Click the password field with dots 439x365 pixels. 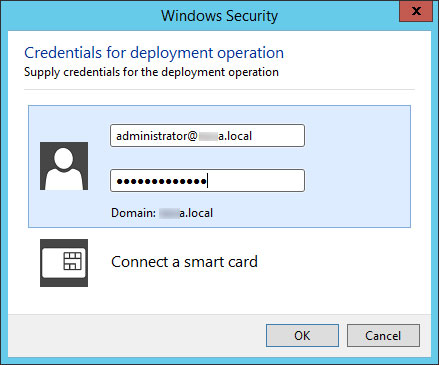(x=207, y=181)
